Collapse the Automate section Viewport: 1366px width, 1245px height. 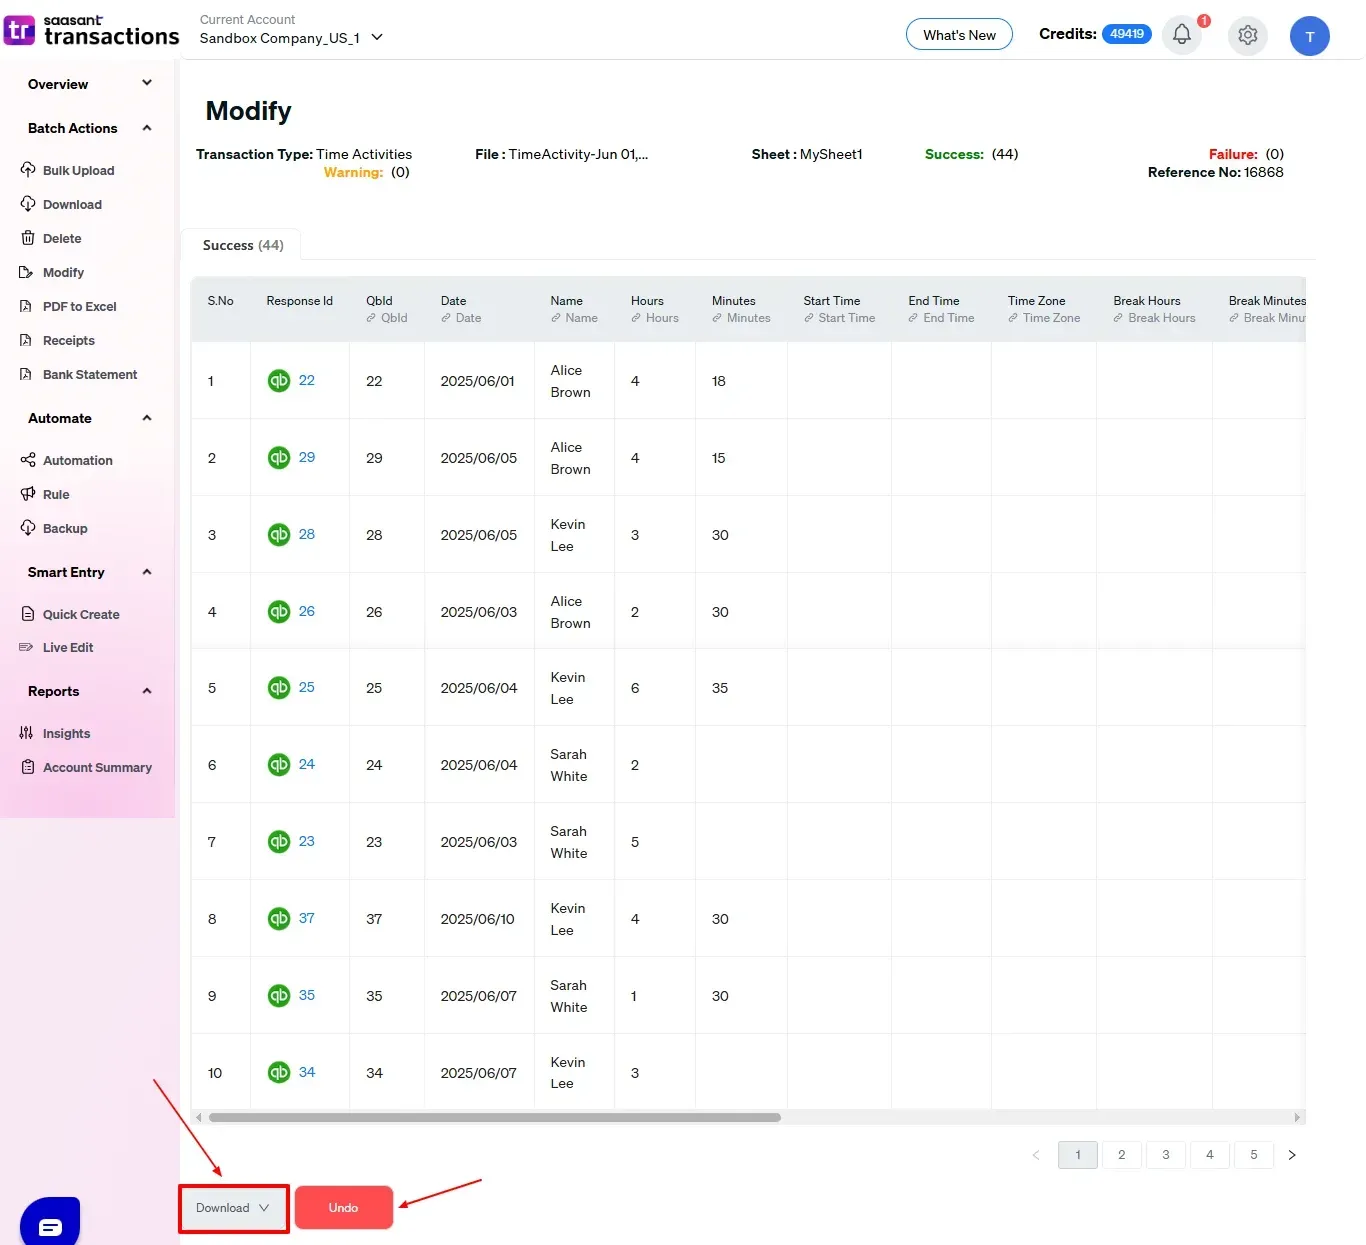(147, 417)
